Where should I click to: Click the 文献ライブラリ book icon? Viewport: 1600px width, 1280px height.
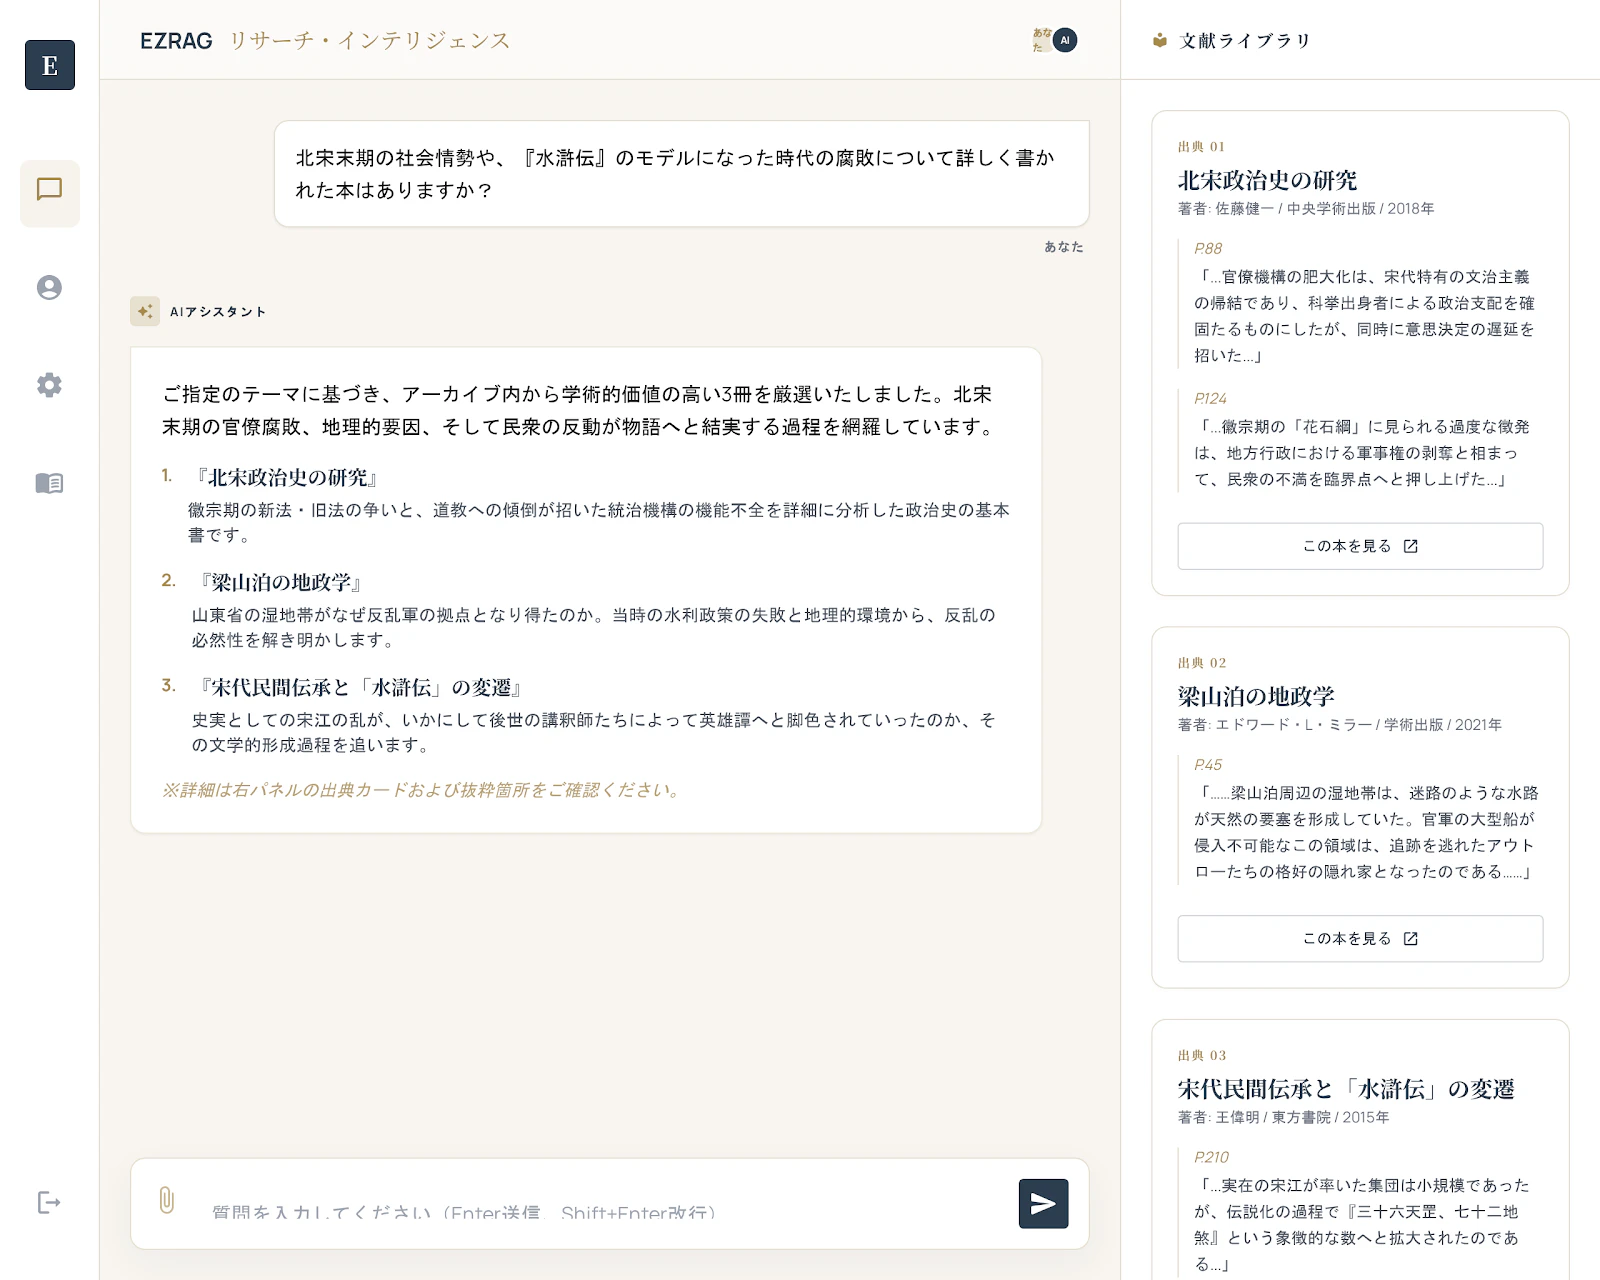1160,41
